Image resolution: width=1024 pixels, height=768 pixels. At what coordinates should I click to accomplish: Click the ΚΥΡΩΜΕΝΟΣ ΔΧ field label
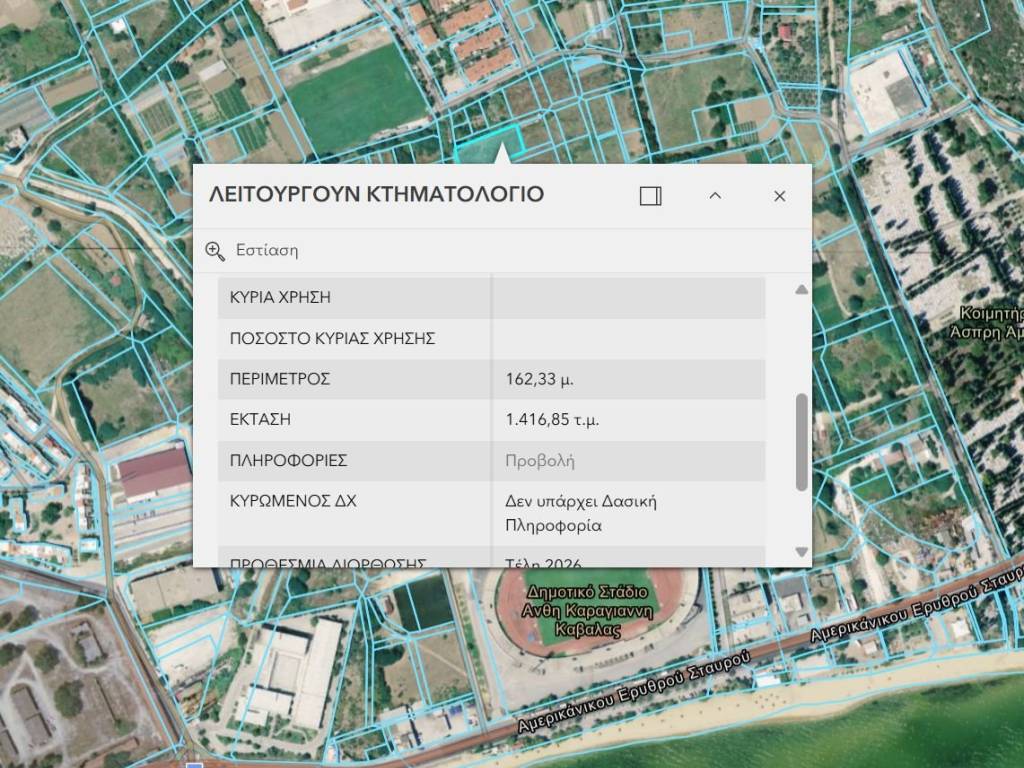(293, 501)
